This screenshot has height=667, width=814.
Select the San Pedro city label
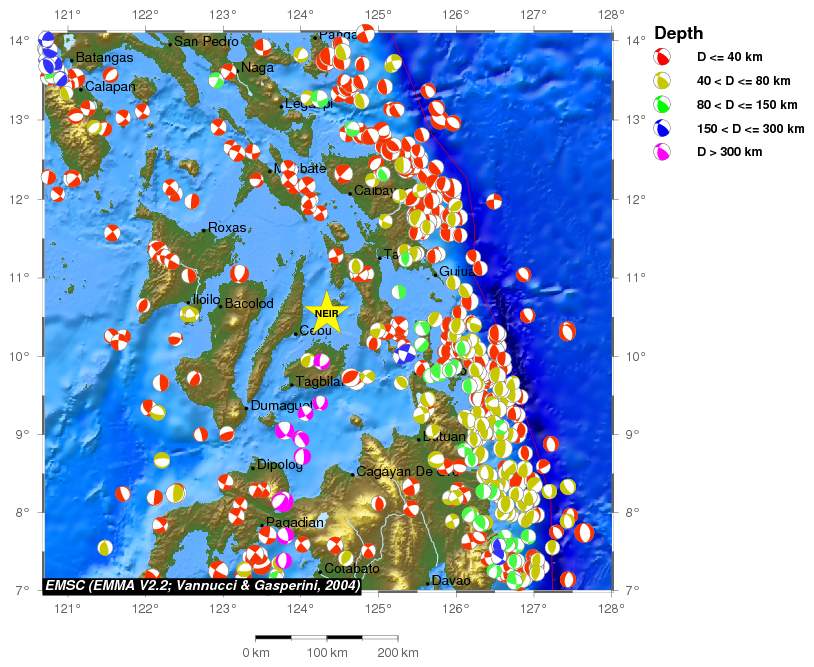pos(206,42)
